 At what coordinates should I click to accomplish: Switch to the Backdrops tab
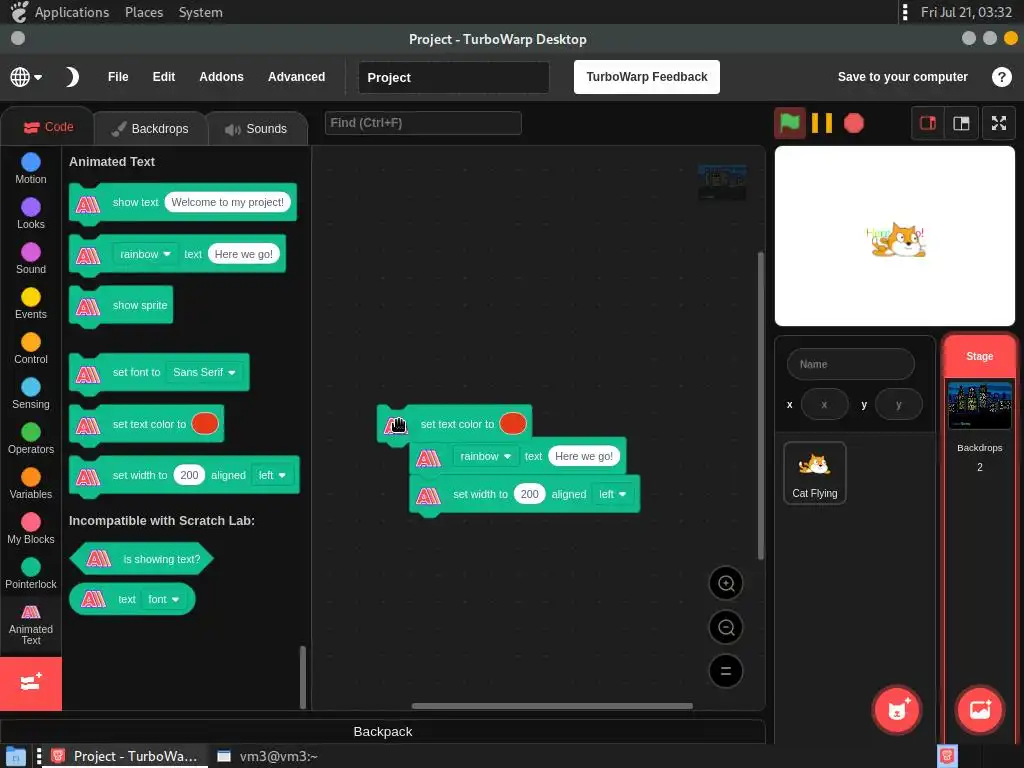point(151,129)
